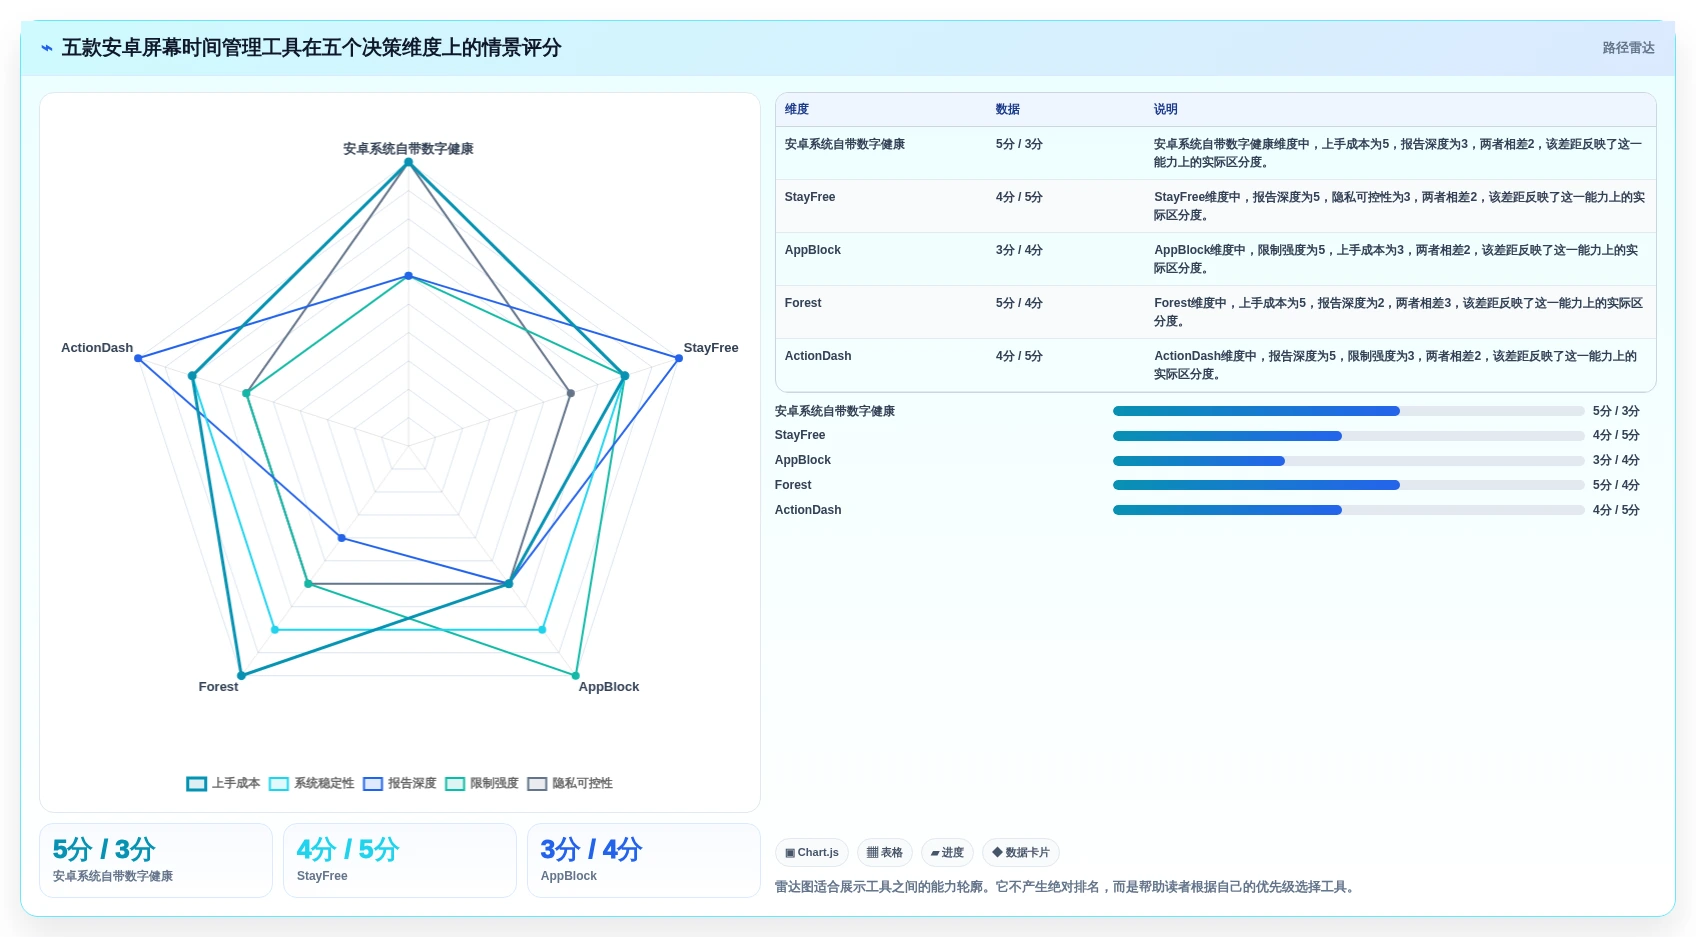Click the 3分 / 4分 cell in AppBlock table row
The height and width of the screenshot is (937, 1696).
1019,251
